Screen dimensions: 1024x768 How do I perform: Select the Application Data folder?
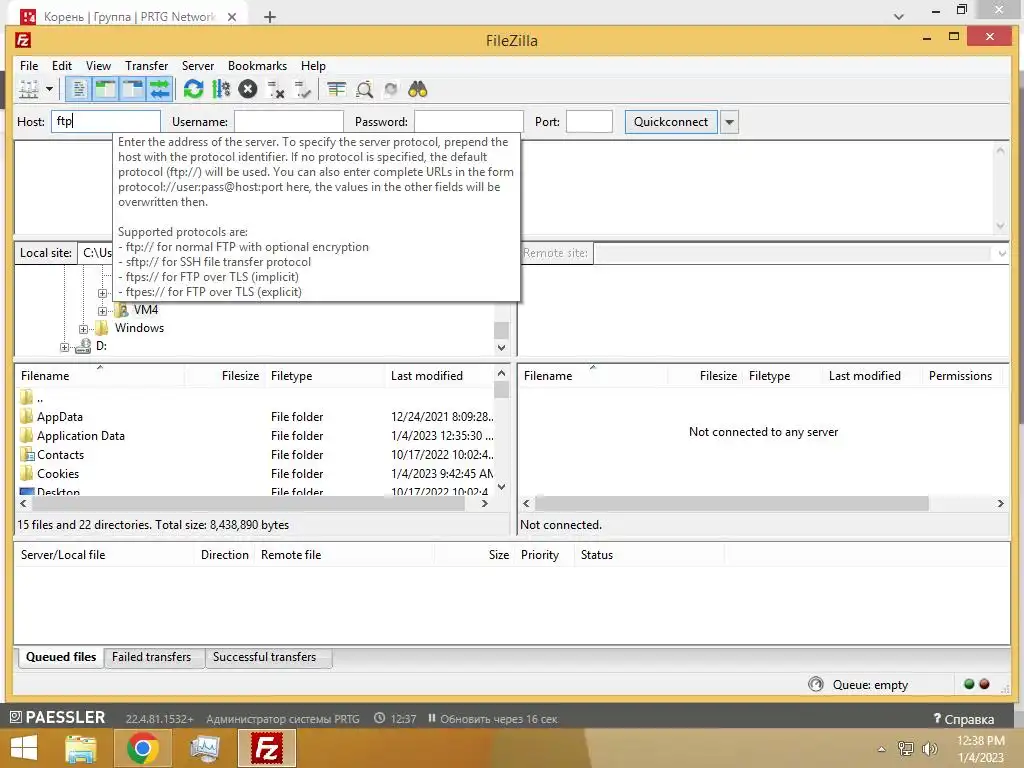(x=80, y=436)
